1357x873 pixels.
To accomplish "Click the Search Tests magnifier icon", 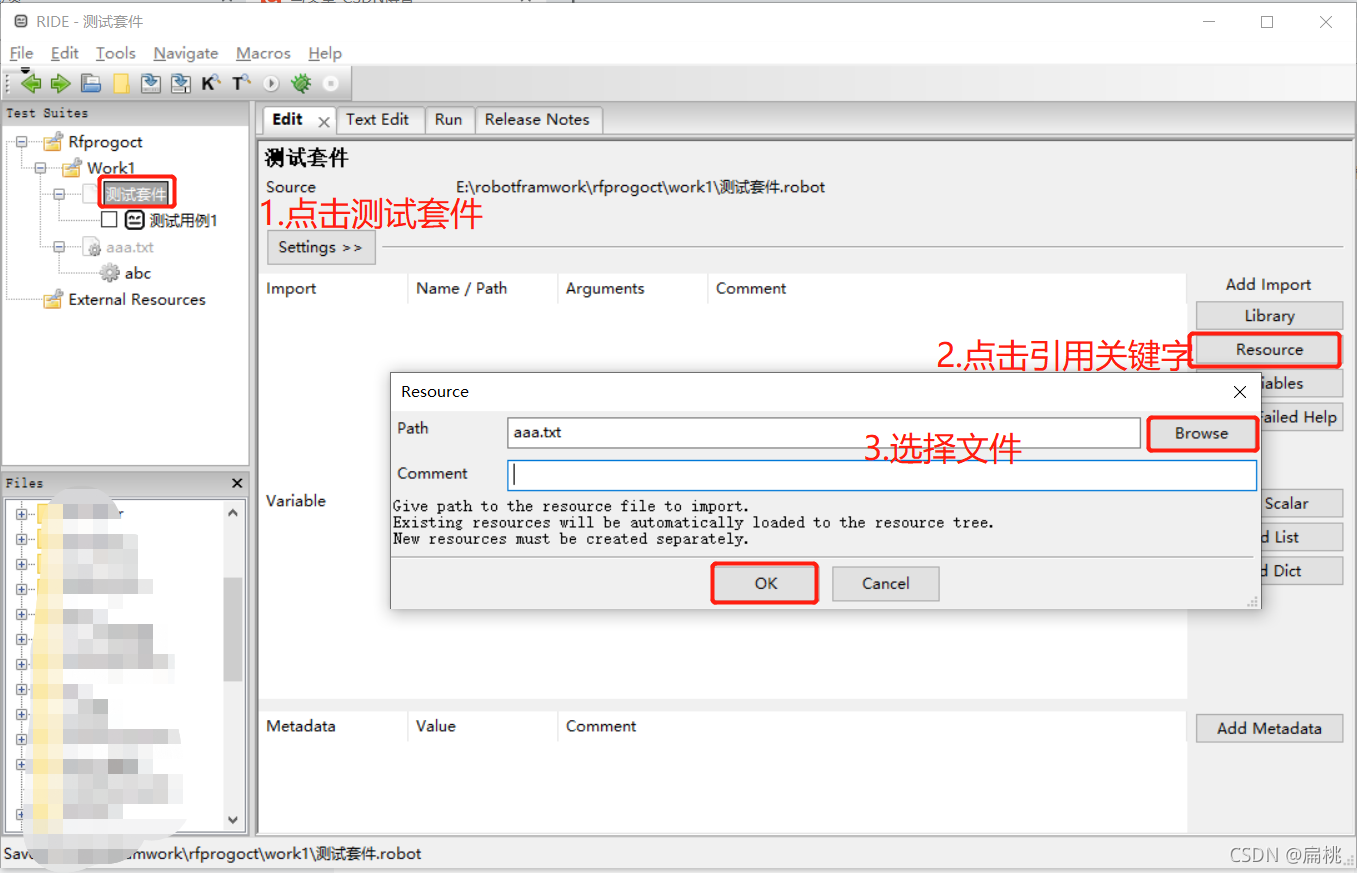I will pyautogui.click(x=241, y=83).
